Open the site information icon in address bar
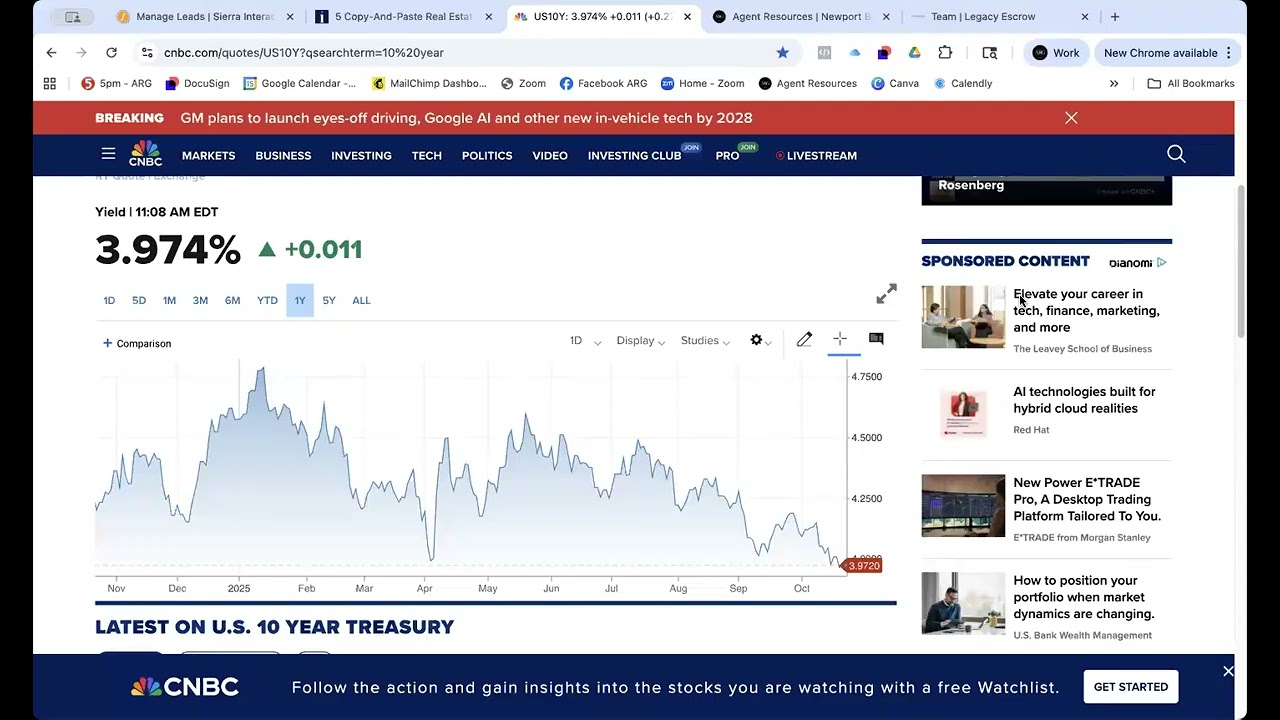The image size is (1280, 720). coord(147,52)
